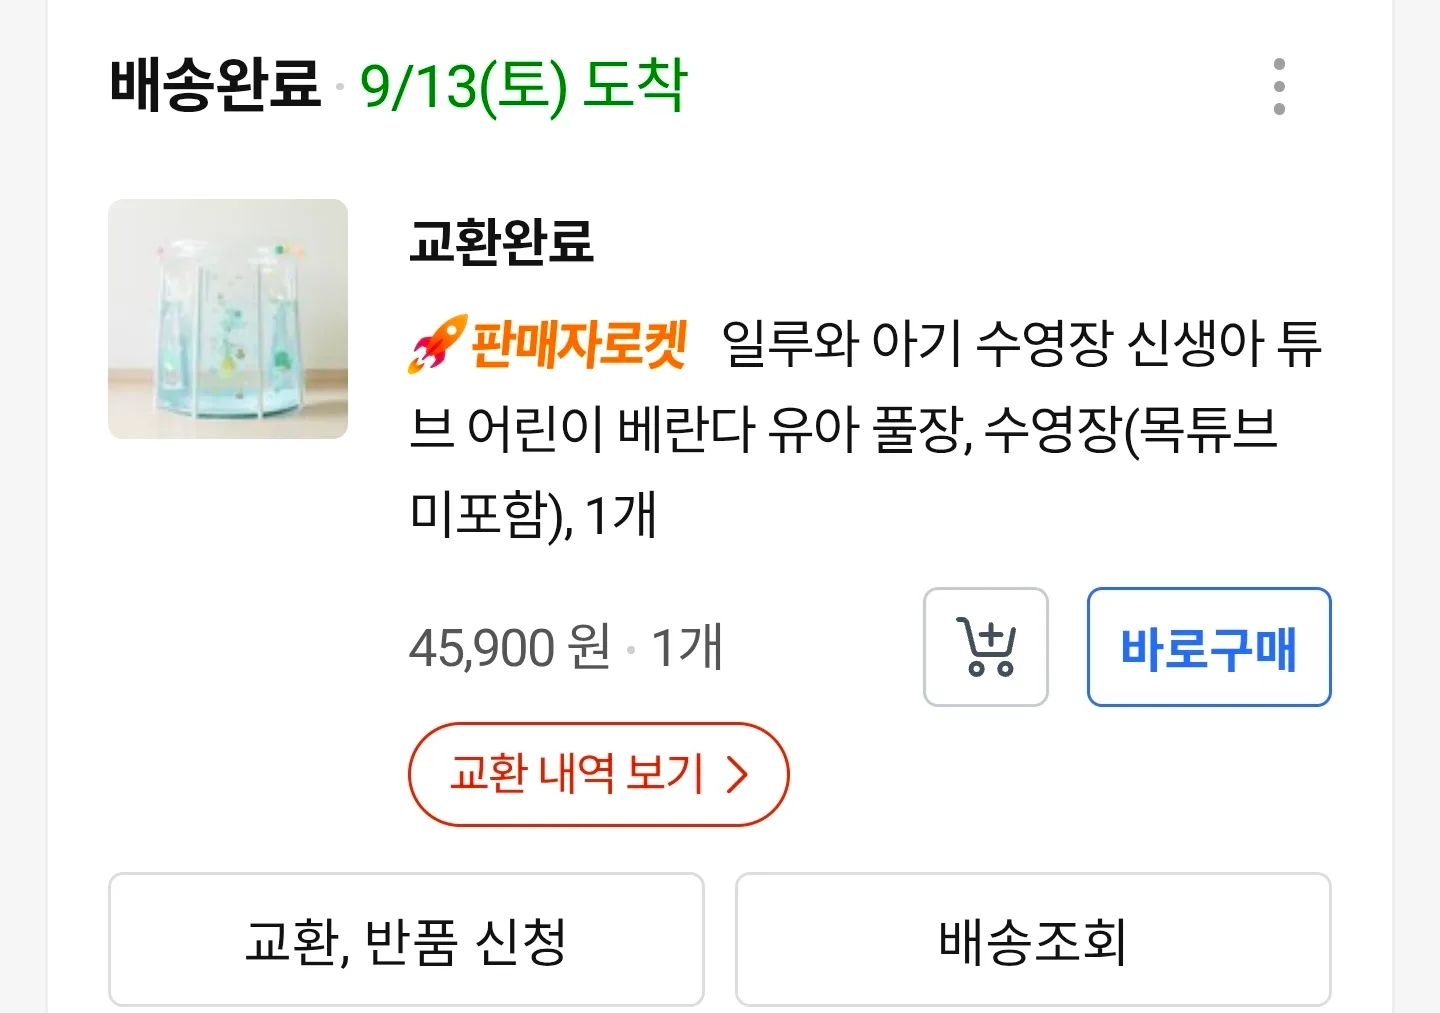Viewport: 1440px width, 1013px height.
Task: Tap the green 9/13(토) 도착 arrival text
Action: (523, 86)
